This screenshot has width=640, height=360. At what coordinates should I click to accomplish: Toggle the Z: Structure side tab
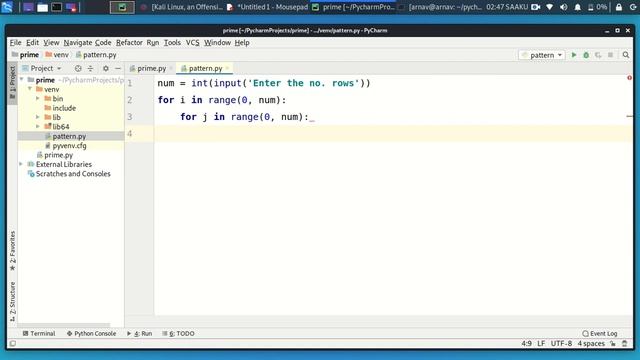[x=12, y=301]
